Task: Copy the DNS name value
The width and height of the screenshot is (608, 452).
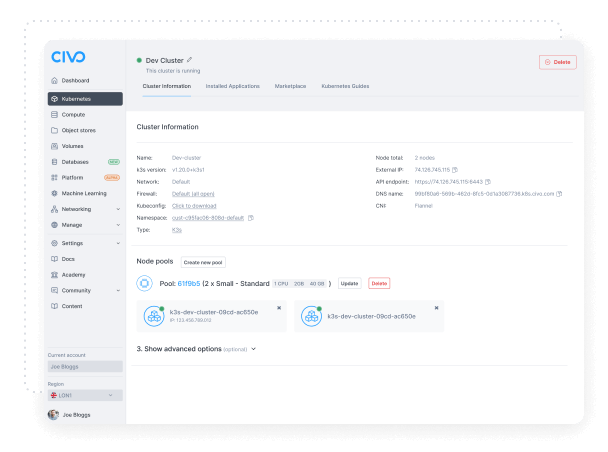Action: 559,194
